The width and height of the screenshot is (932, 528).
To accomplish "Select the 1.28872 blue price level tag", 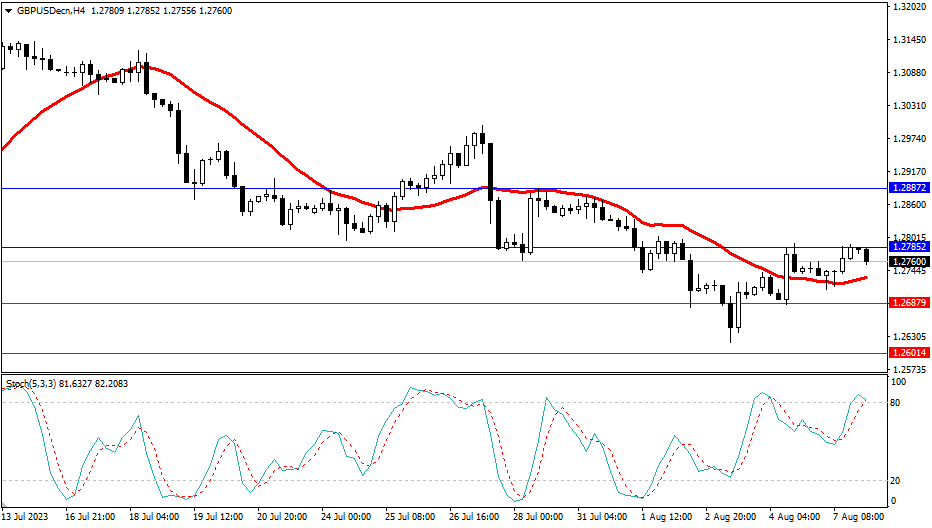I will (x=909, y=188).
